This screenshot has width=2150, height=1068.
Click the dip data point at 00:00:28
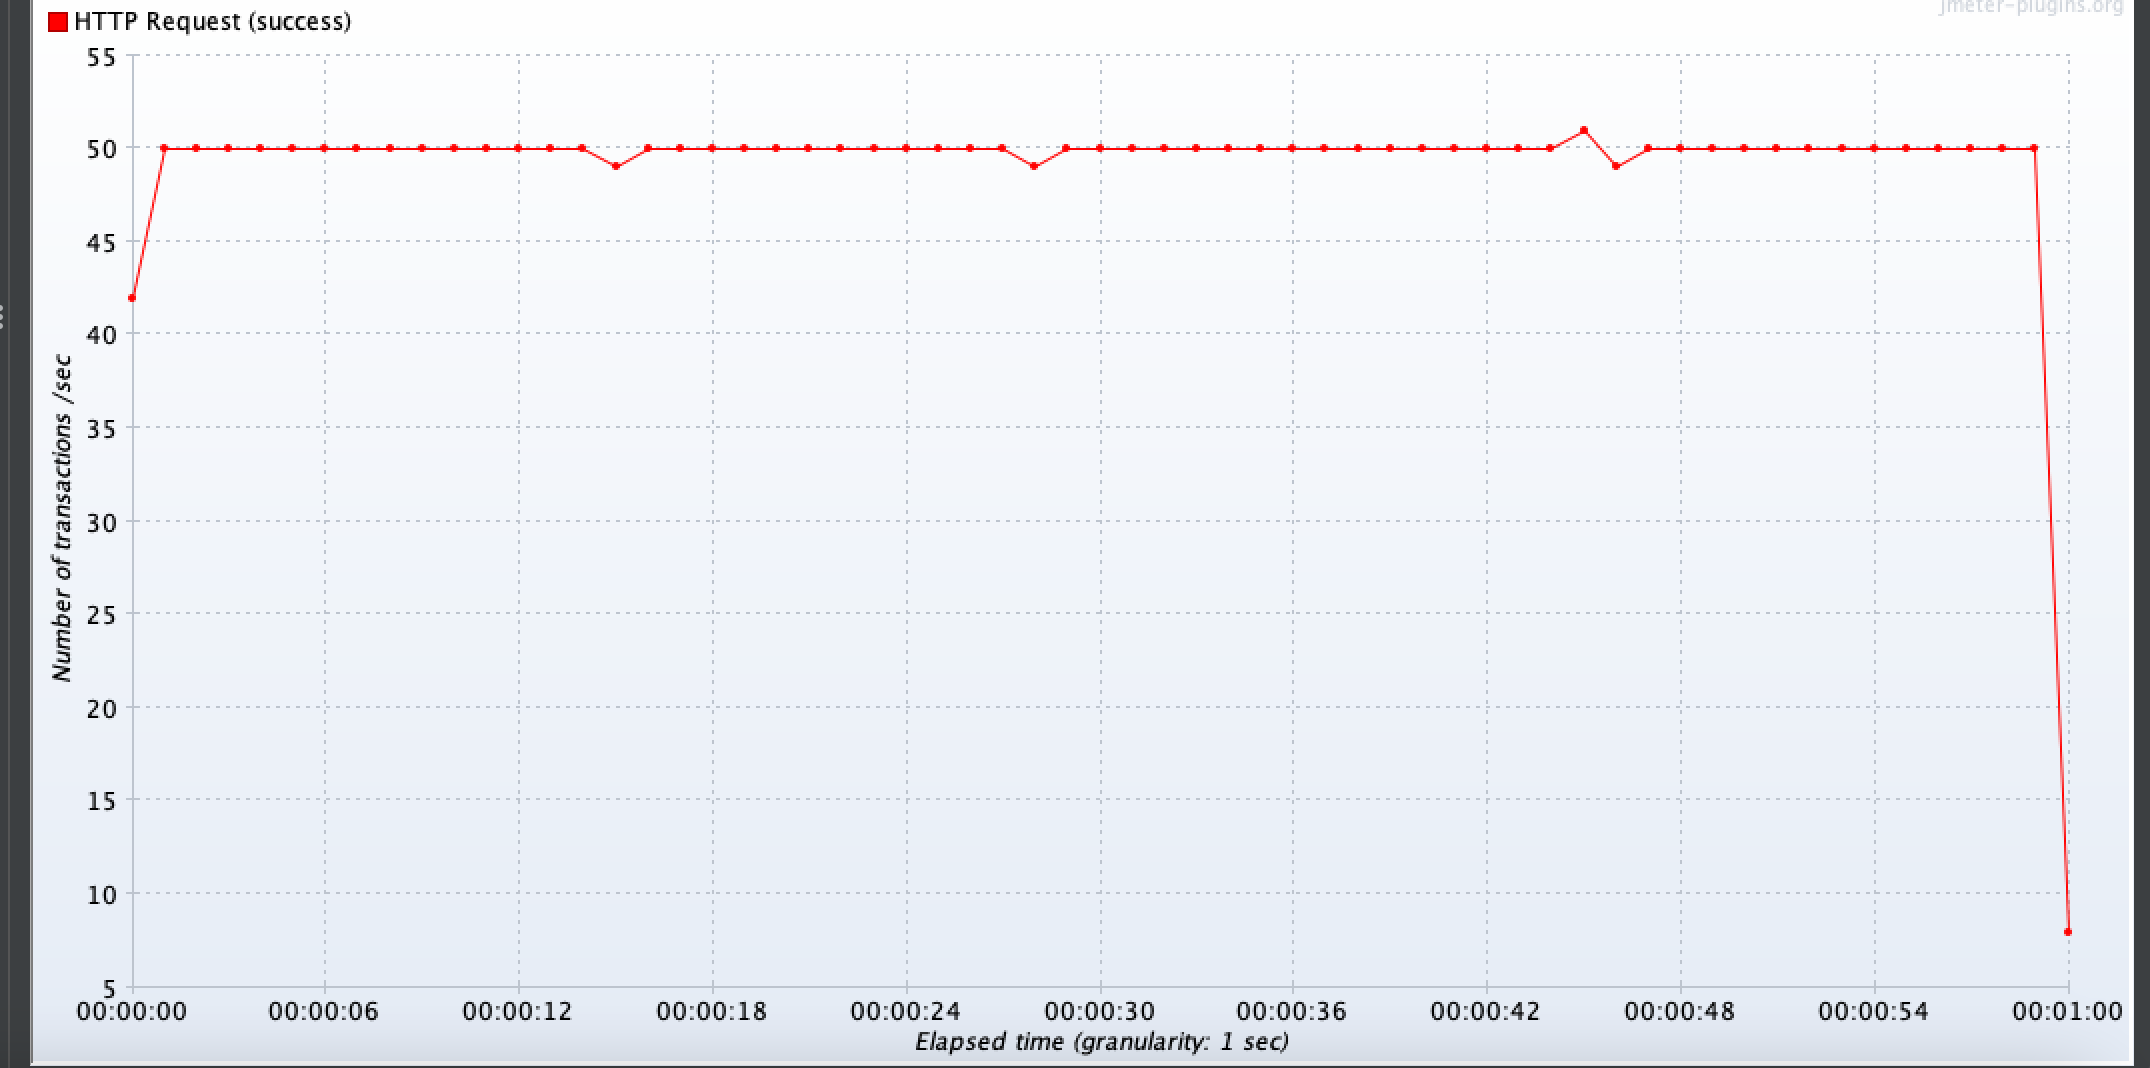1034,167
